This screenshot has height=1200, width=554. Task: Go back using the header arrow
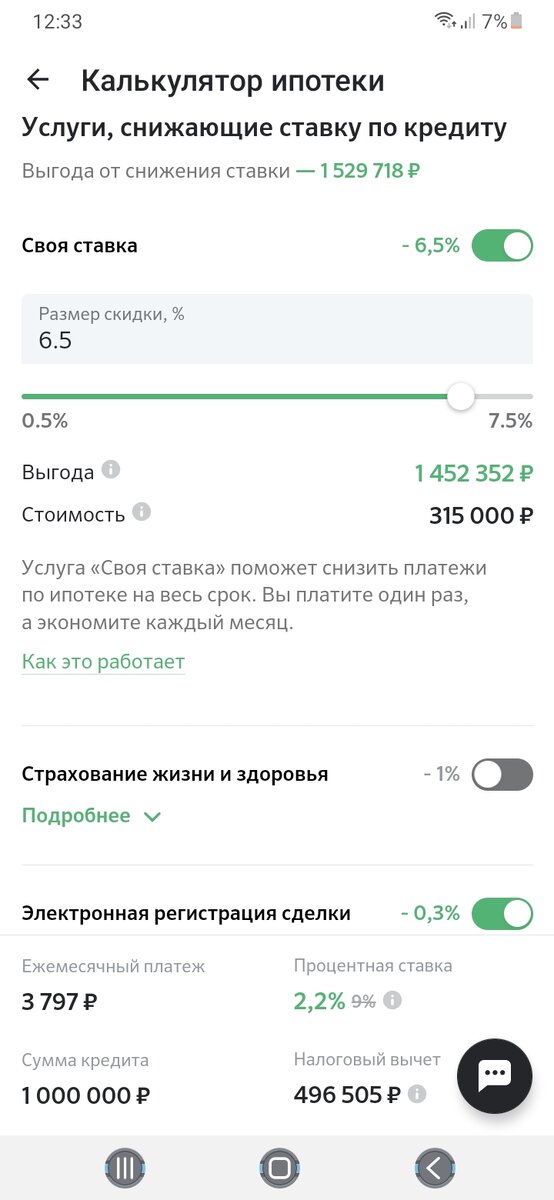tap(38, 80)
